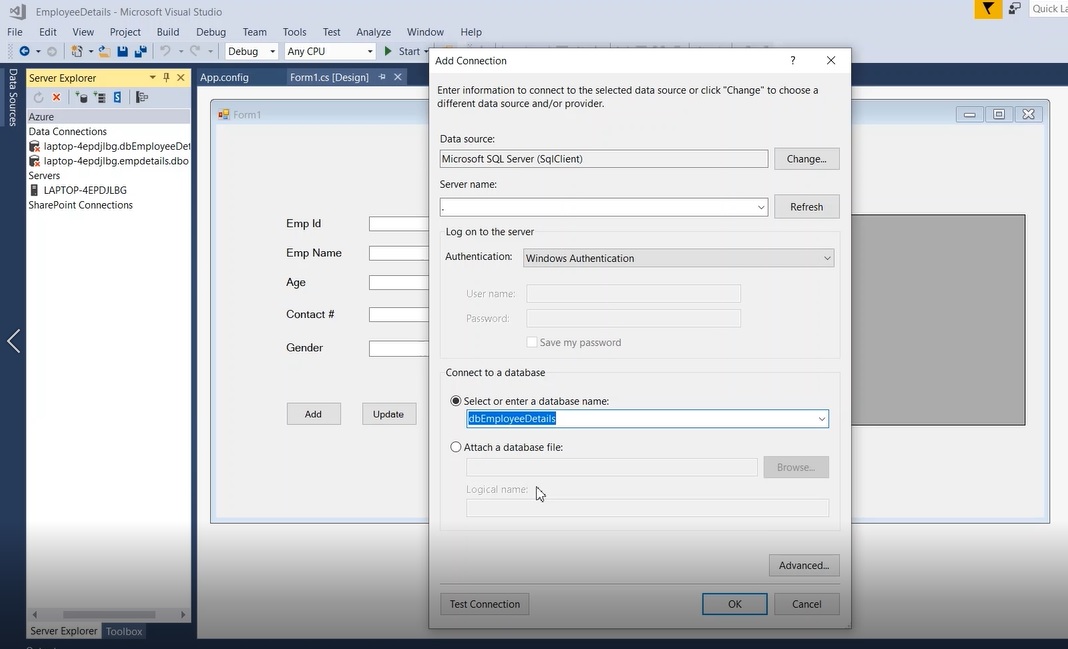Click the left-pointing chevron on screen edge

click(14, 341)
